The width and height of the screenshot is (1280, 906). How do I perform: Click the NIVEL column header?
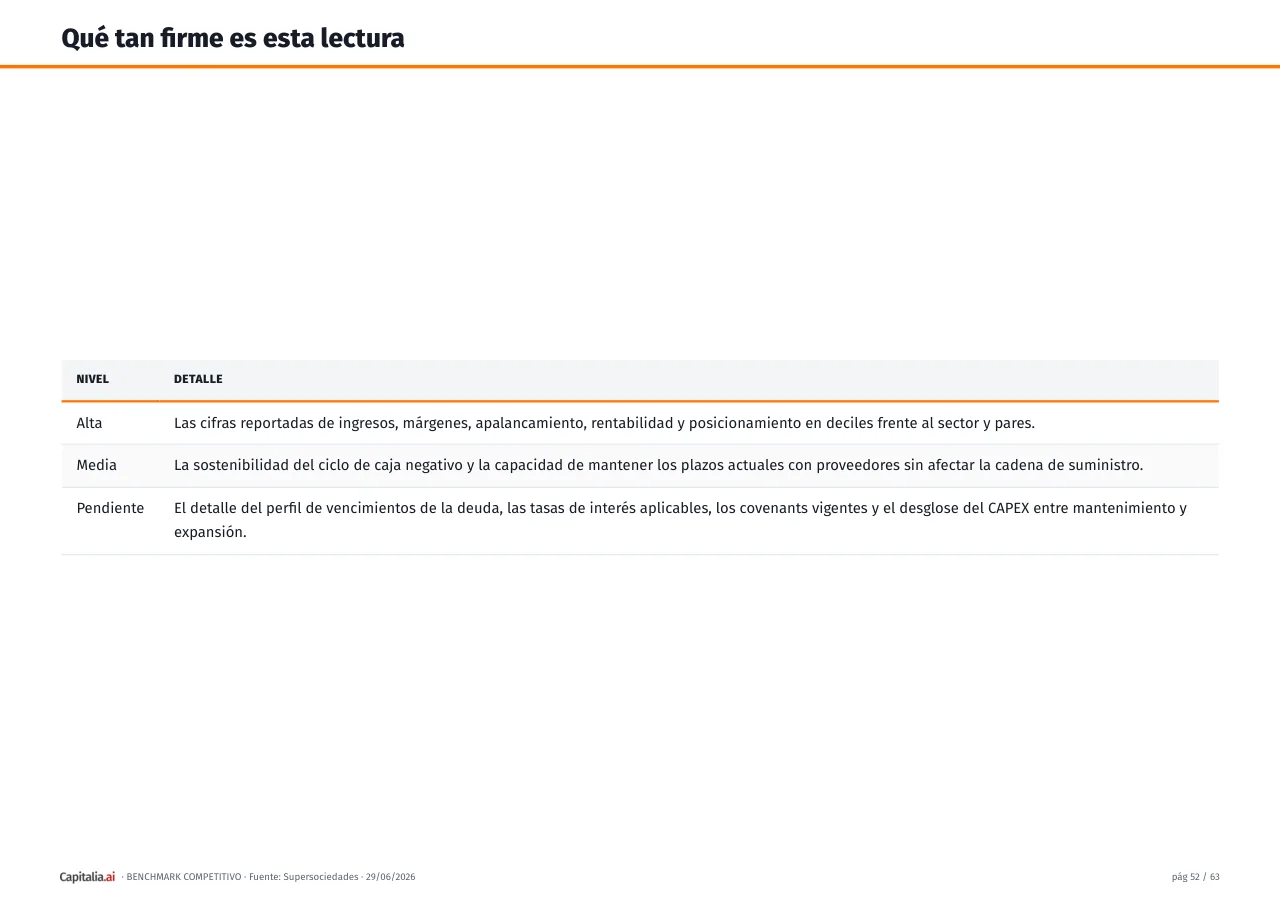[93, 379]
